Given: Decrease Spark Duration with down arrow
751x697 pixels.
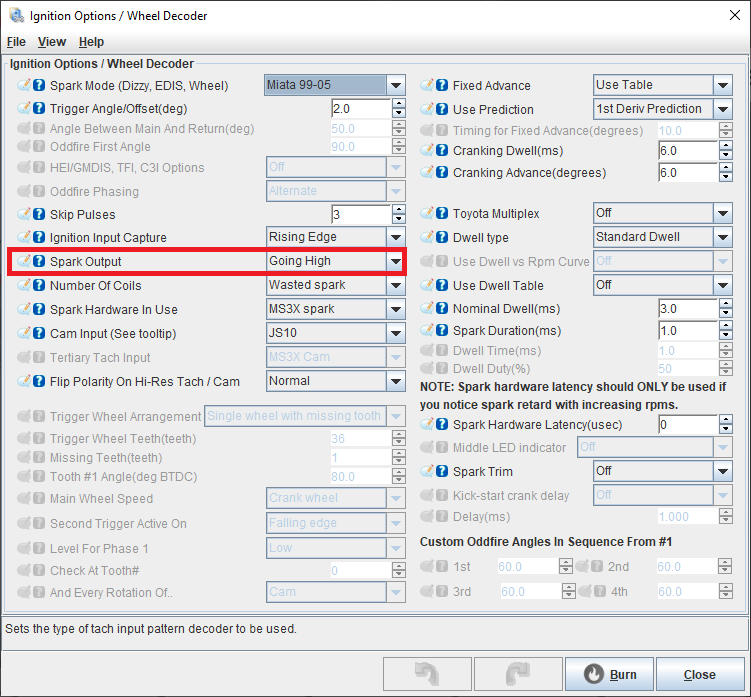Looking at the screenshot, I should click(726, 335).
